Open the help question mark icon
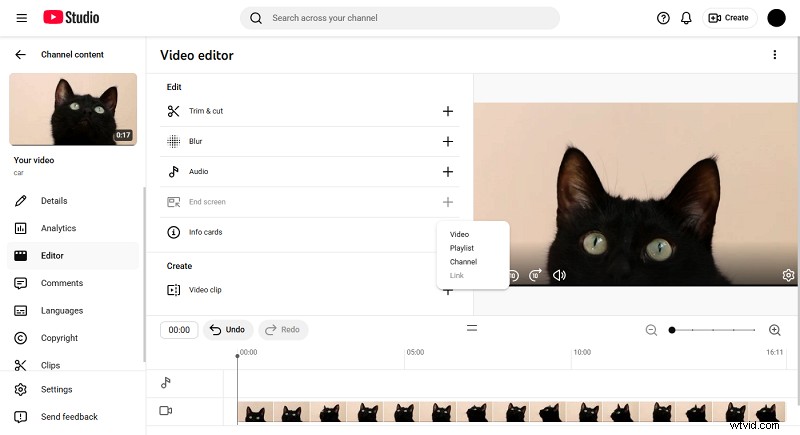The width and height of the screenshot is (800, 435). tap(663, 18)
